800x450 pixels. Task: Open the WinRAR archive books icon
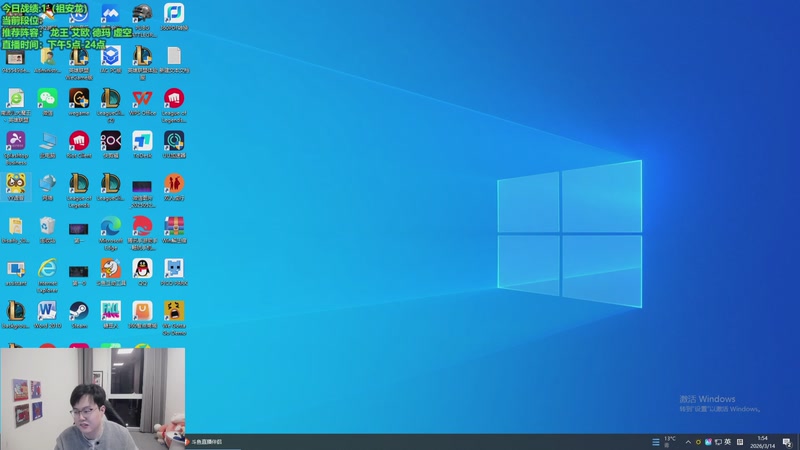pos(174,226)
